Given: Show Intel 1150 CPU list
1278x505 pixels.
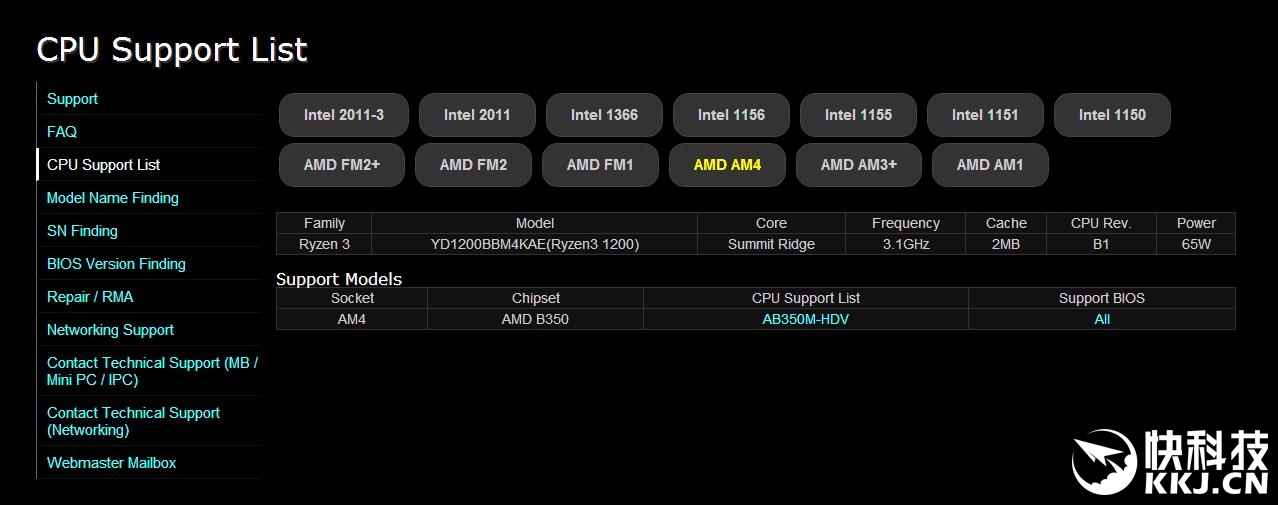Looking at the screenshot, I should click(x=1112, y=115).
